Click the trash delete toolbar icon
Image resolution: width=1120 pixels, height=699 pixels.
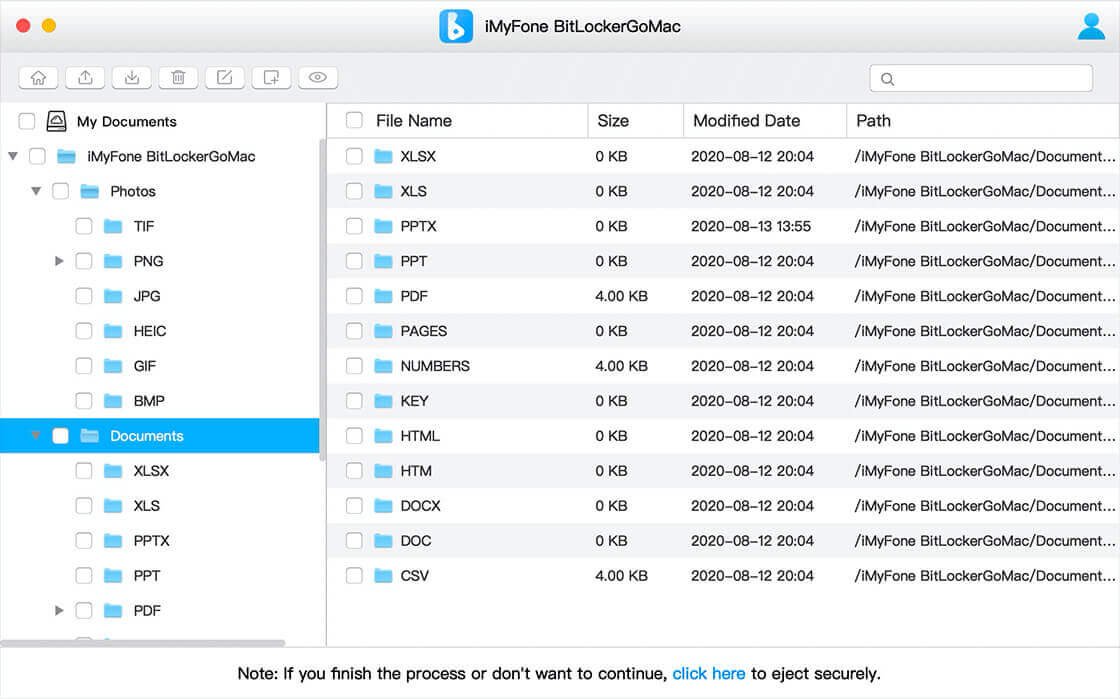pyautogui.click(x=179, y=78)
